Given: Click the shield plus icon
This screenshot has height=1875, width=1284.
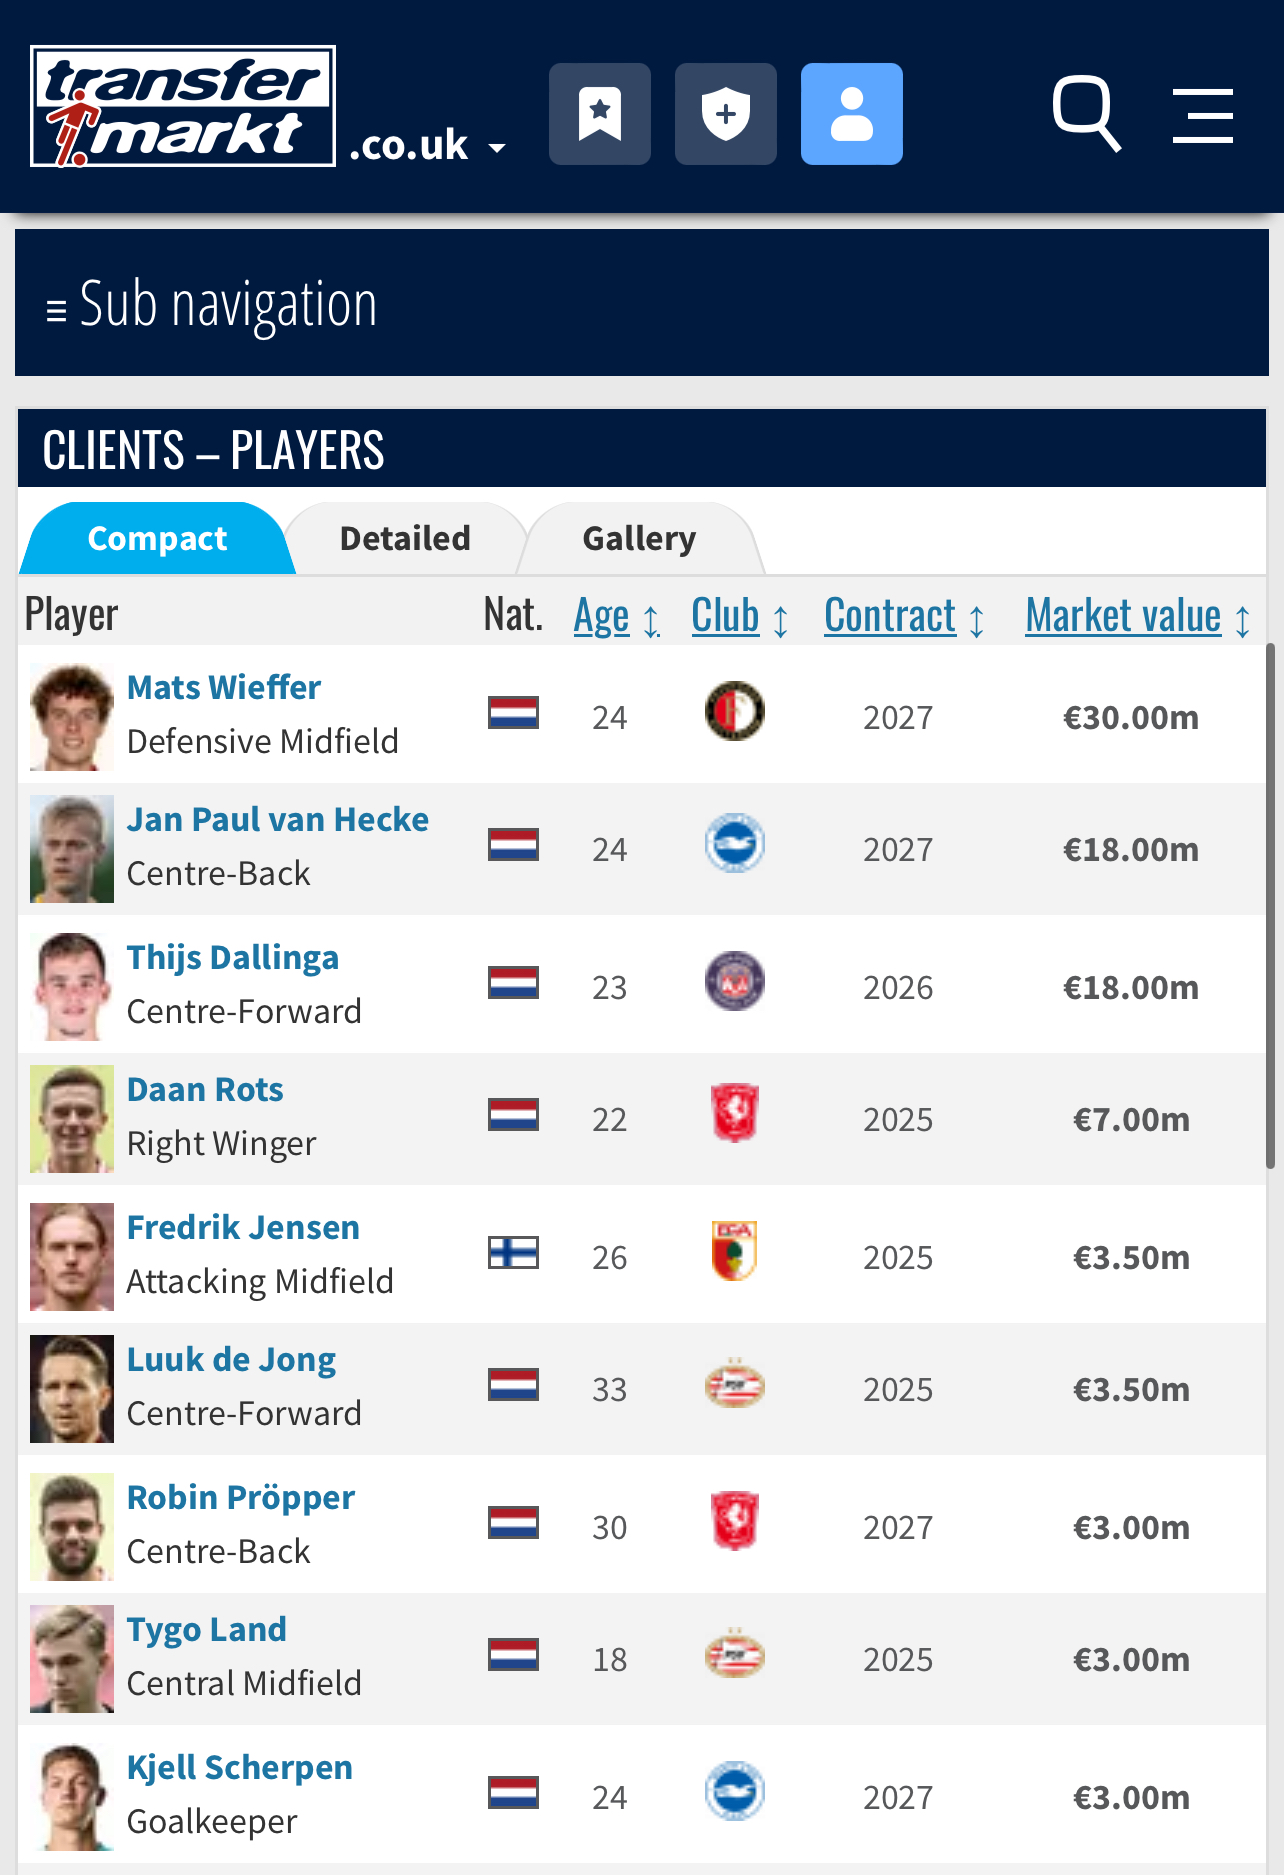Looking at the screenshot, I should [x=726, y=114].
